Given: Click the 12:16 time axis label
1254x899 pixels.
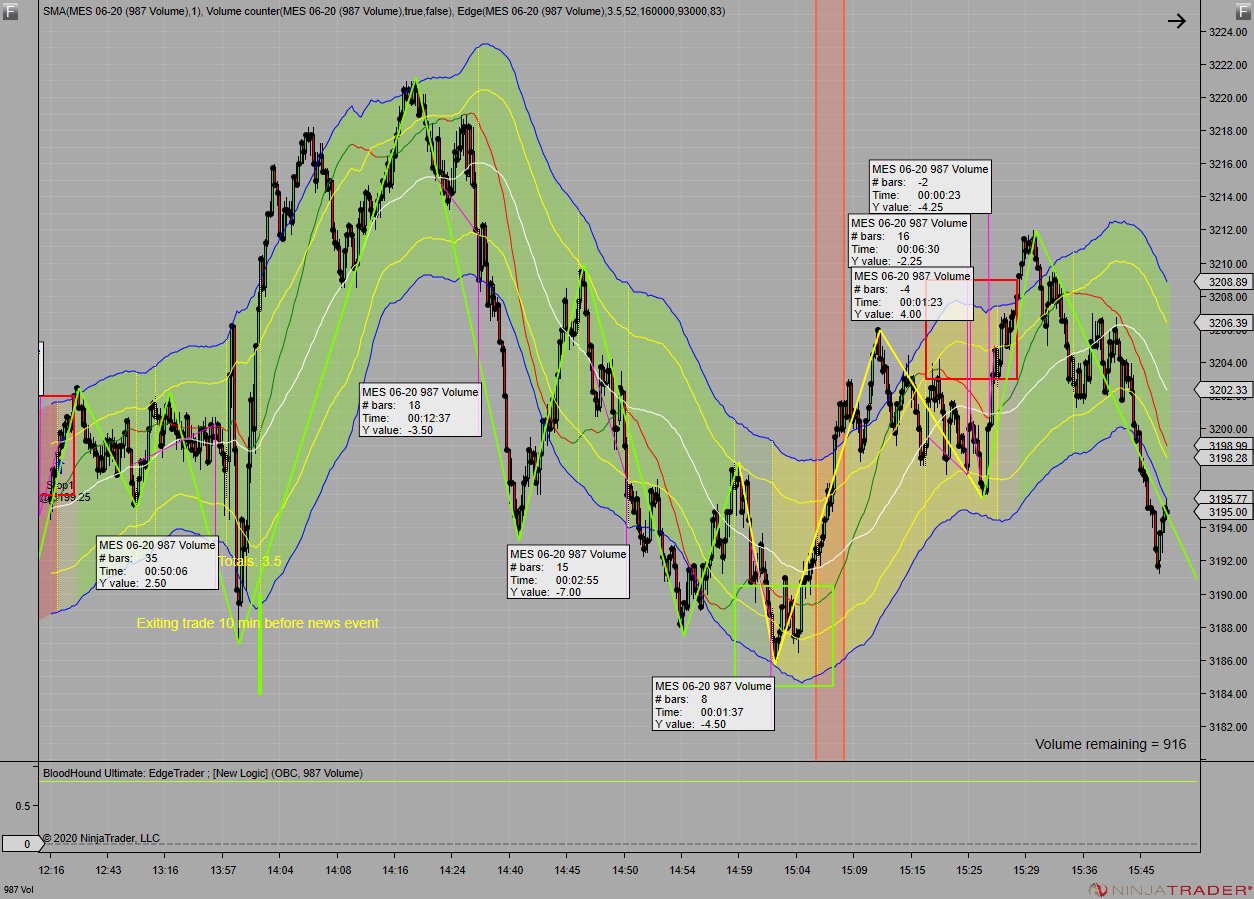Looking at the screenshot, I should [x=52, y=871].
